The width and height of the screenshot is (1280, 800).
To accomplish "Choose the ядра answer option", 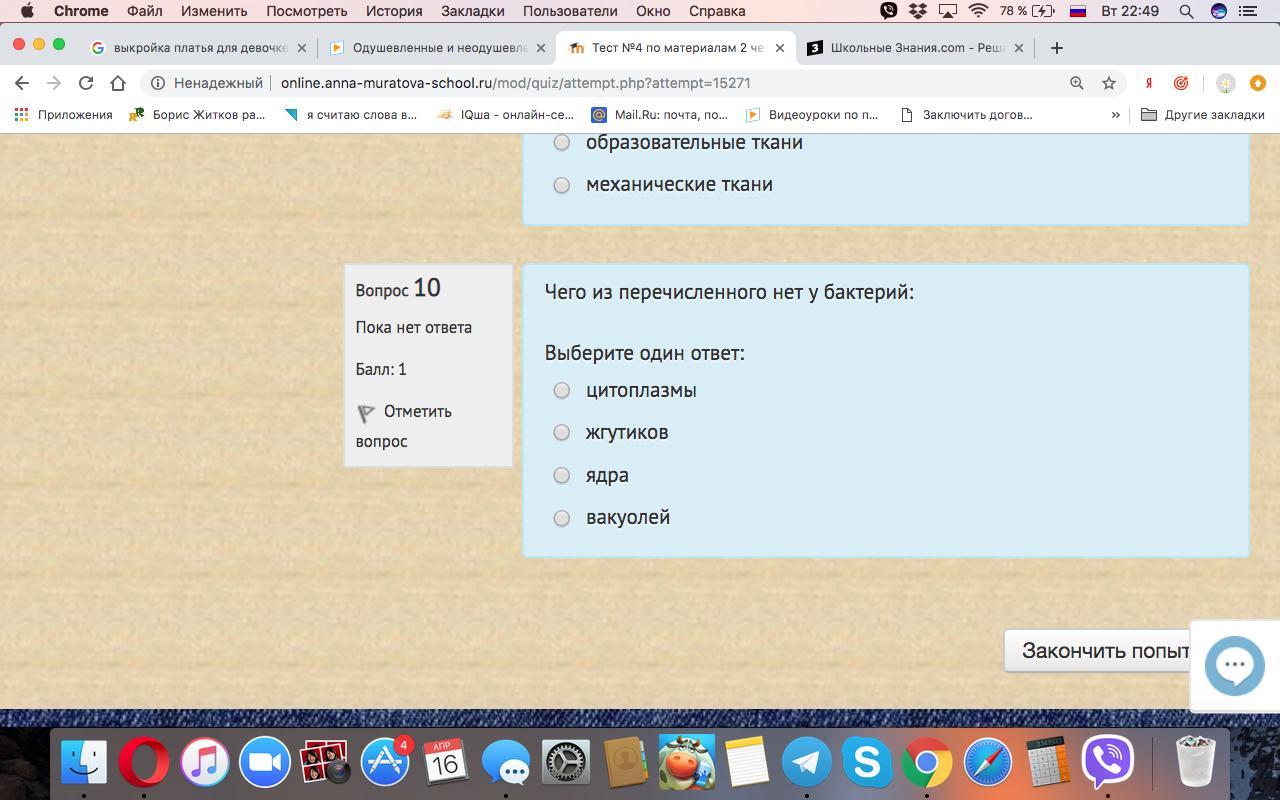I will [x=562, y=475].
